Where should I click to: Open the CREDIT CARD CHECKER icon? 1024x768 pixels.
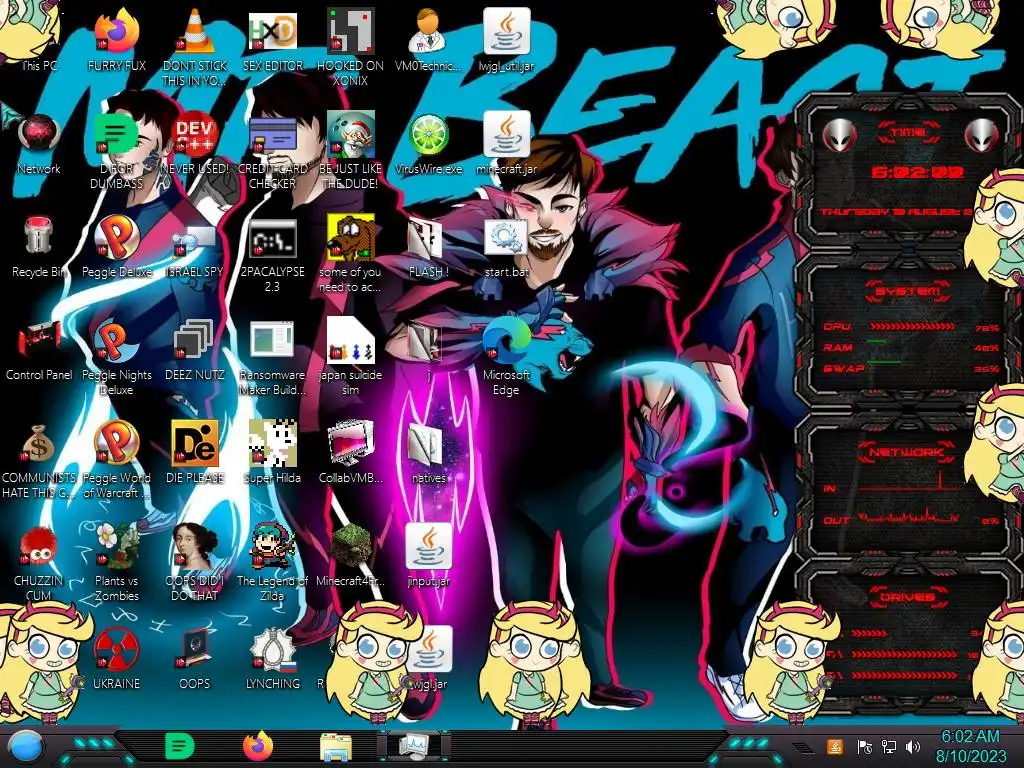pos(273,150)
